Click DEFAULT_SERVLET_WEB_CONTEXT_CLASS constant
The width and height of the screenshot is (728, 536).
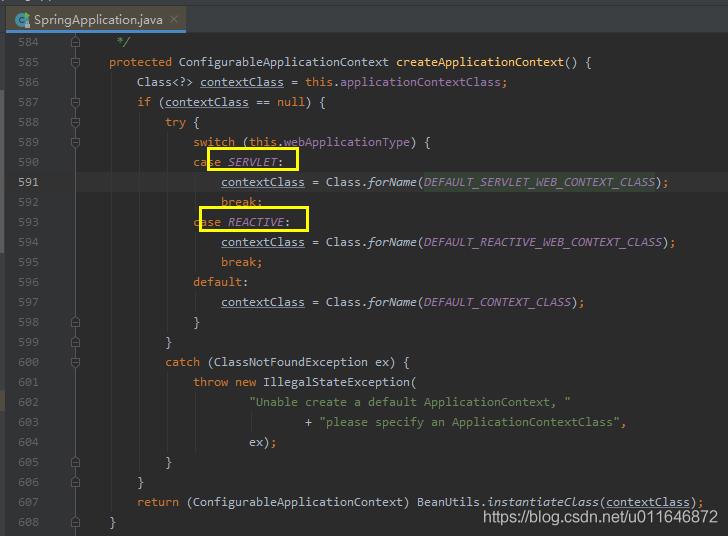pyautogui.click(x=540, y=182)
